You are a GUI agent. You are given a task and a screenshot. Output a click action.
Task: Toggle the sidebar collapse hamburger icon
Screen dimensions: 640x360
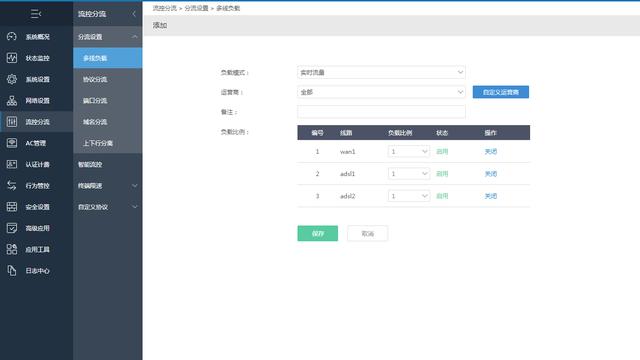[x=36, y=14]
